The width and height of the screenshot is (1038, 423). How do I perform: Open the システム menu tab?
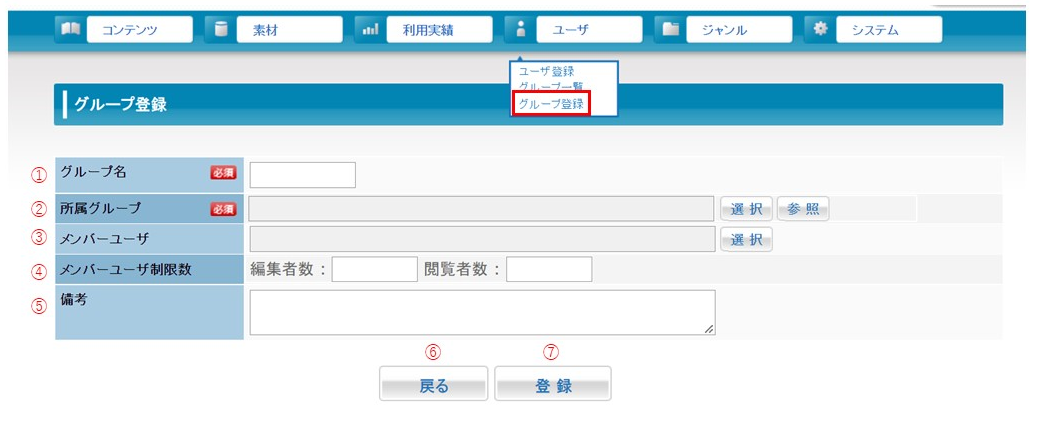tap(889, 30)
